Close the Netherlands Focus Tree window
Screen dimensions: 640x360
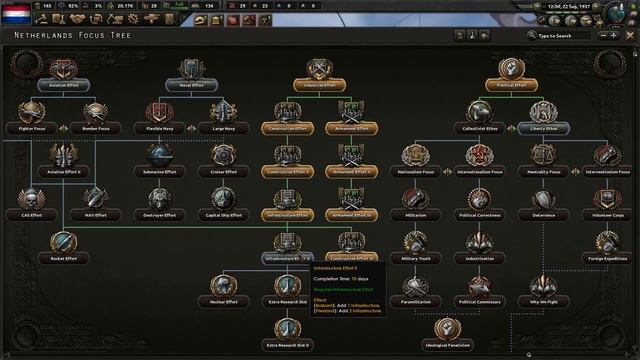pyautogui.click(x=630, y=36)
